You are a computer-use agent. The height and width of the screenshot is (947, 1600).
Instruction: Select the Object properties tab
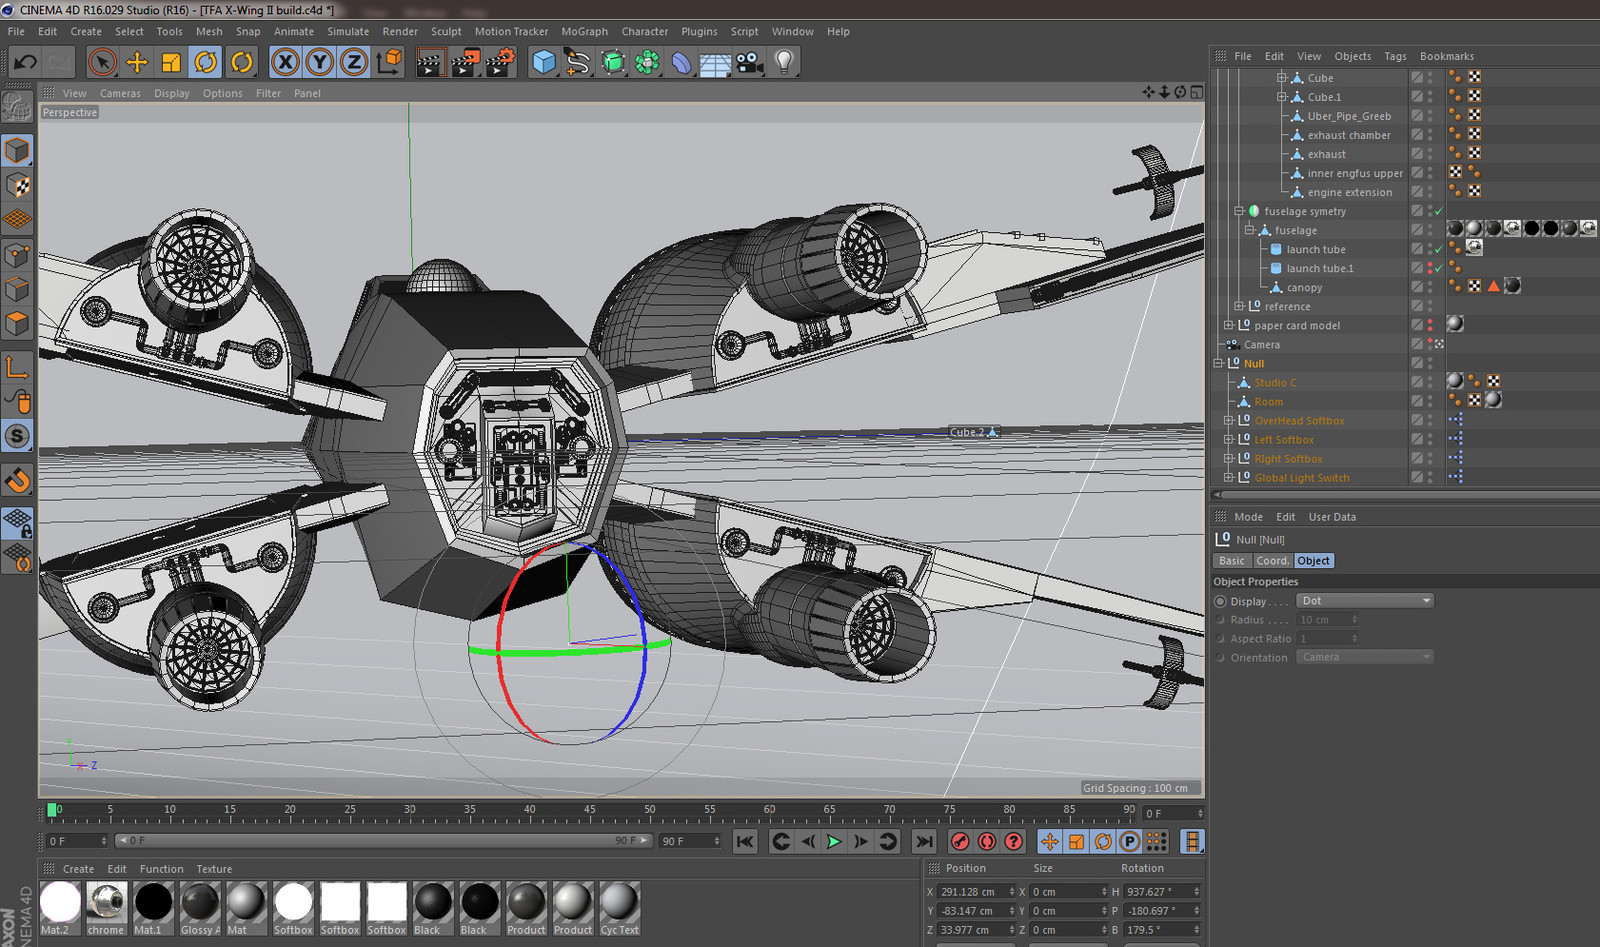coord(1313,561)
